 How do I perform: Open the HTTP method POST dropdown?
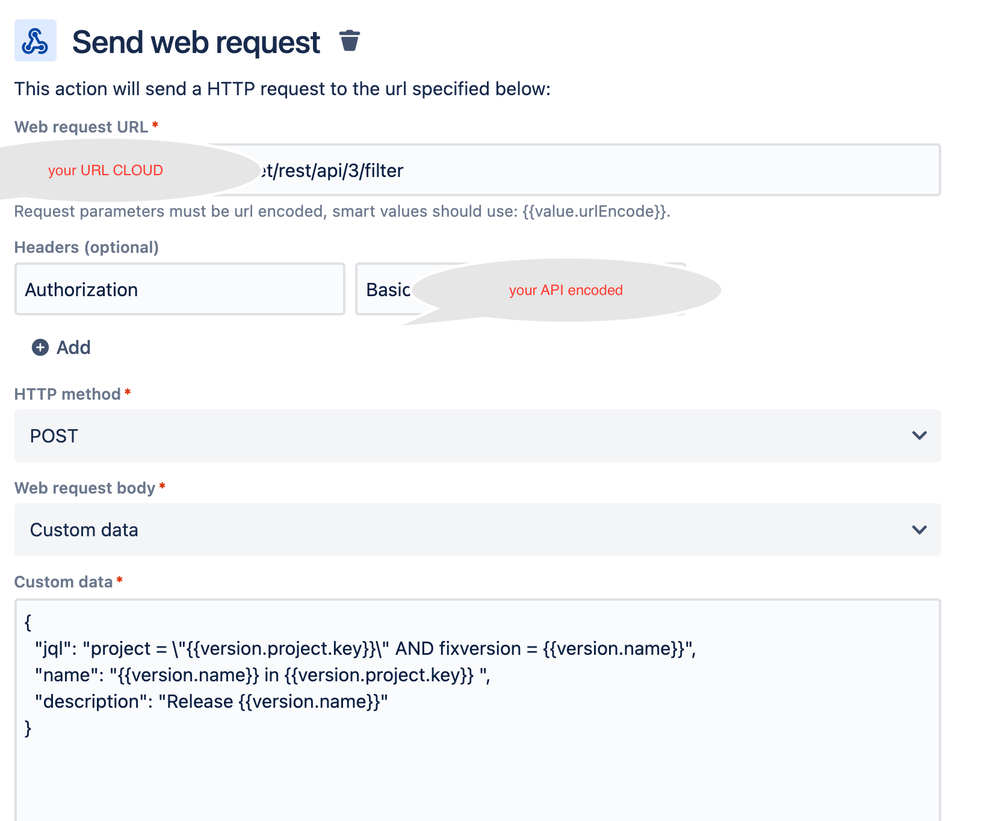pos(477,436)
